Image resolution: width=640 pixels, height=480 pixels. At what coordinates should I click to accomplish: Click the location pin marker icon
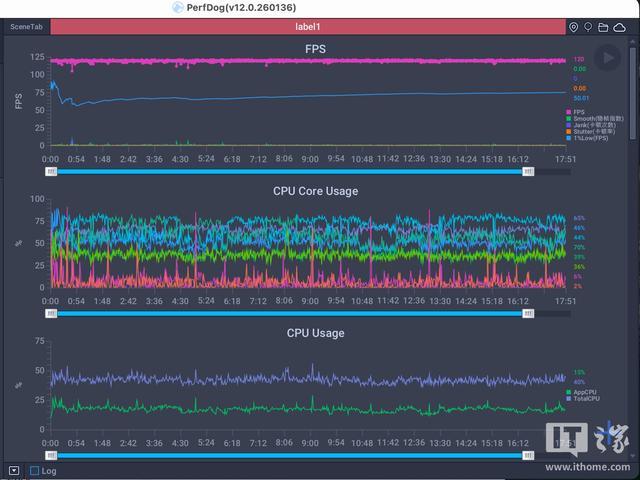[573, 27]
